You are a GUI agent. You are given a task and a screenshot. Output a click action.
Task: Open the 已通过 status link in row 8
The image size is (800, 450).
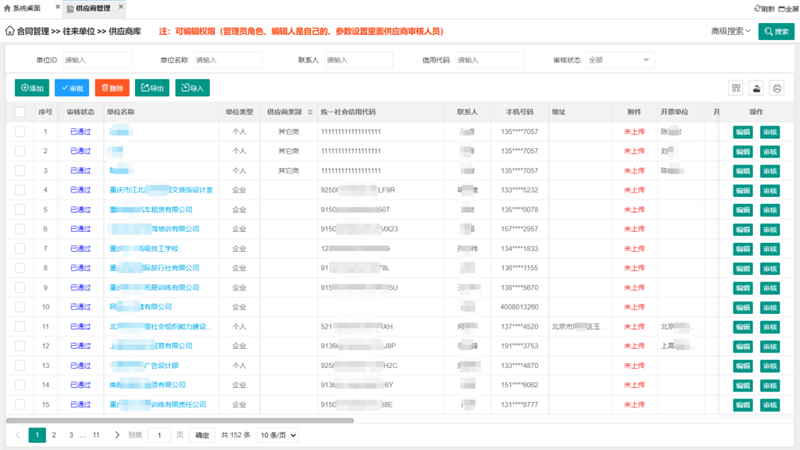coord(80,268)
